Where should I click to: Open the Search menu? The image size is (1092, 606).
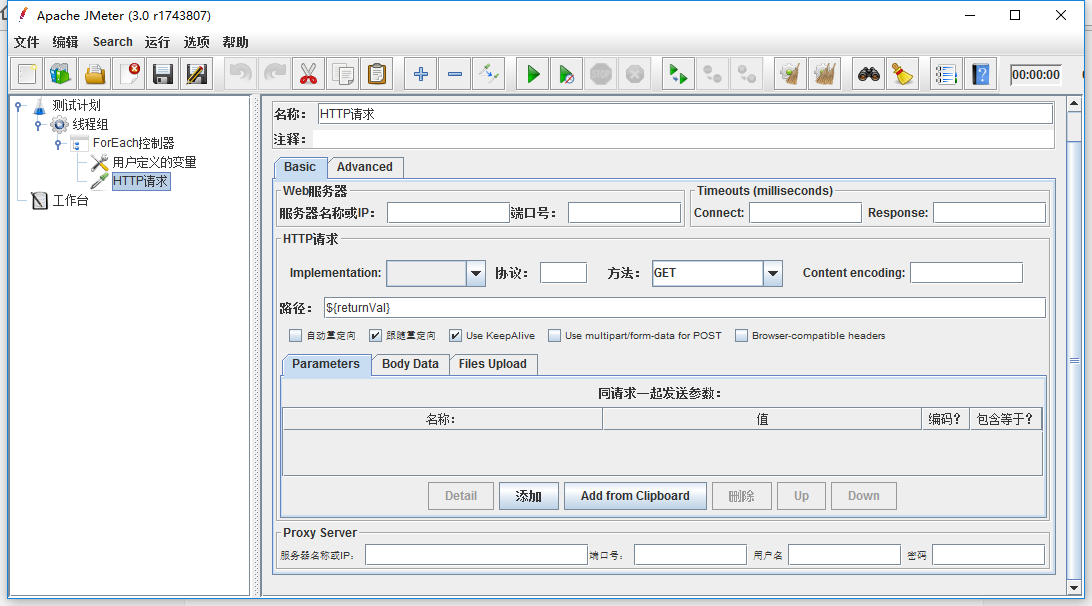coord(113,42)
